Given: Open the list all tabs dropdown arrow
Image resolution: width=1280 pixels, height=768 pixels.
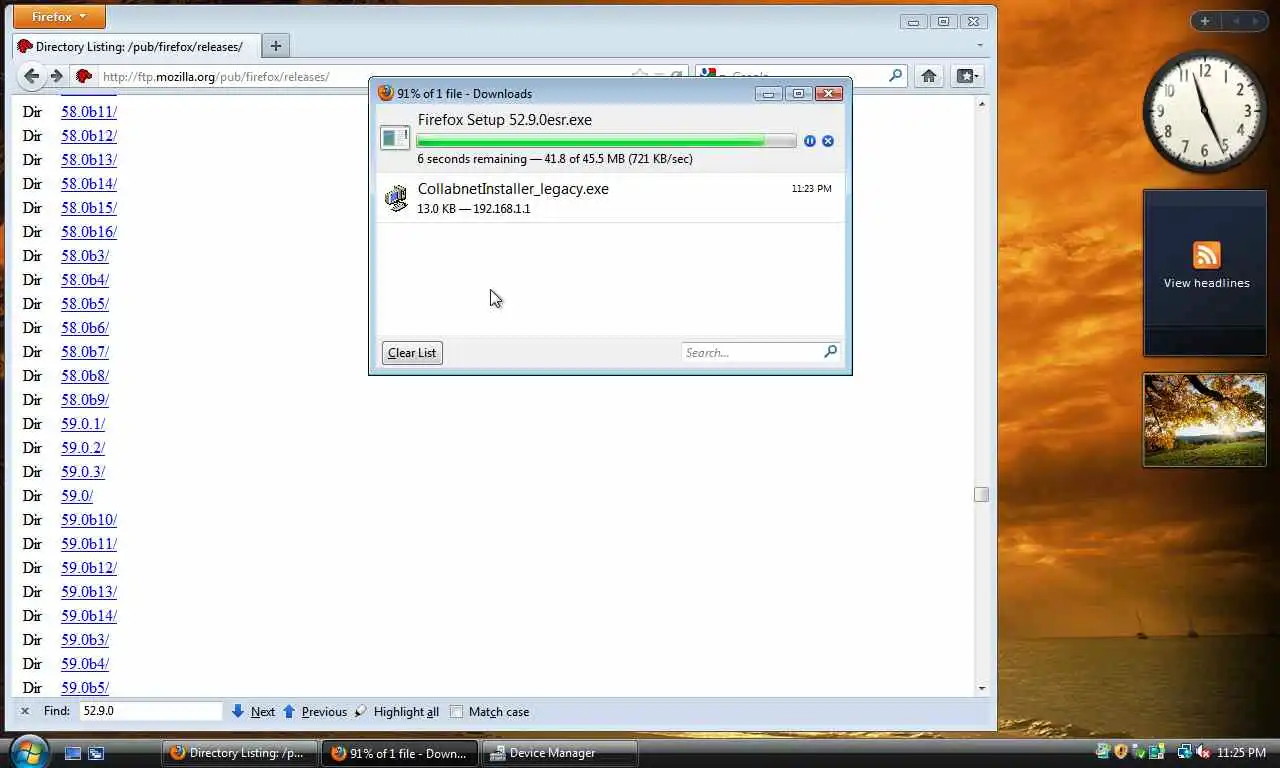Looking at the screenshot, I should pos(980,46).
